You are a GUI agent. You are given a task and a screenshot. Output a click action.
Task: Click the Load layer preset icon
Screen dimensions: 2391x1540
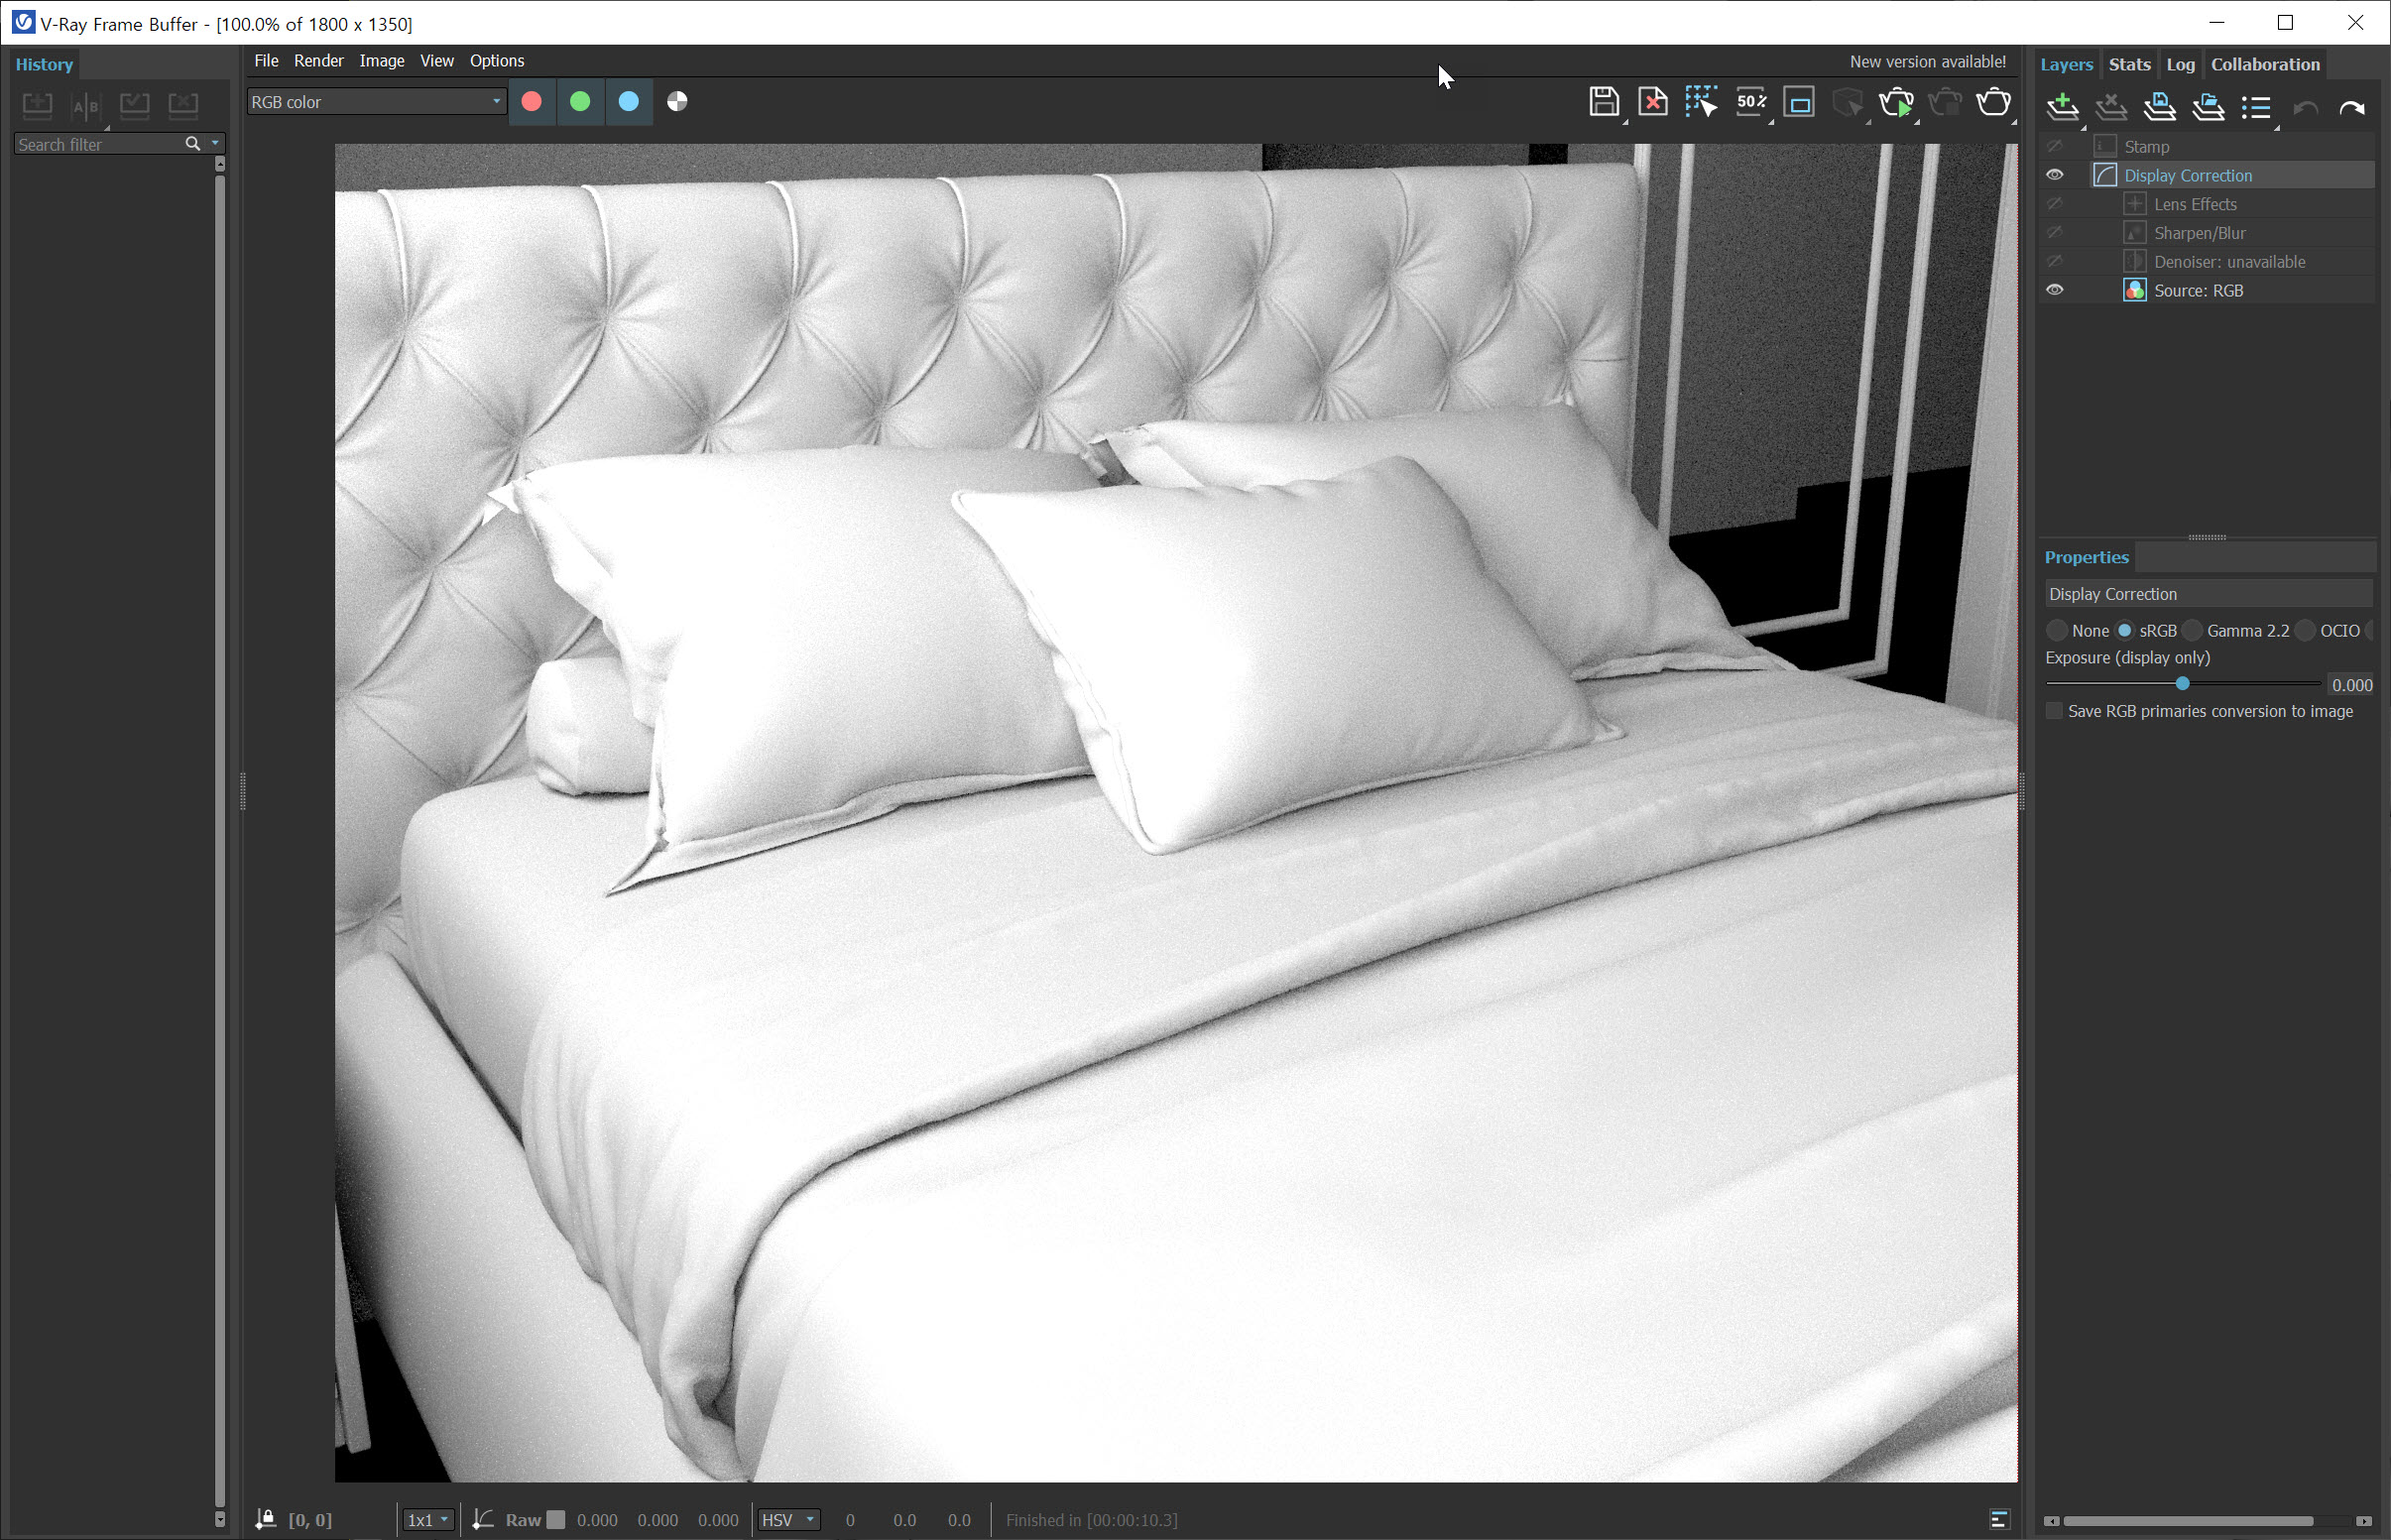click(2208, 107)
